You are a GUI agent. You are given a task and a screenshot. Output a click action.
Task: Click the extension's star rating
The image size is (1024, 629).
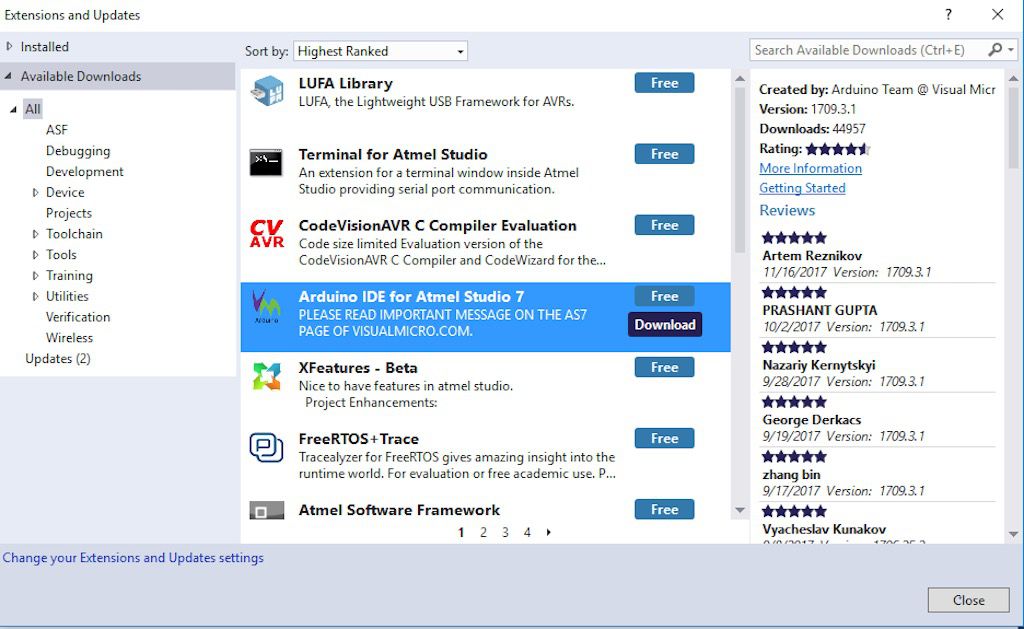coord(838,149)
